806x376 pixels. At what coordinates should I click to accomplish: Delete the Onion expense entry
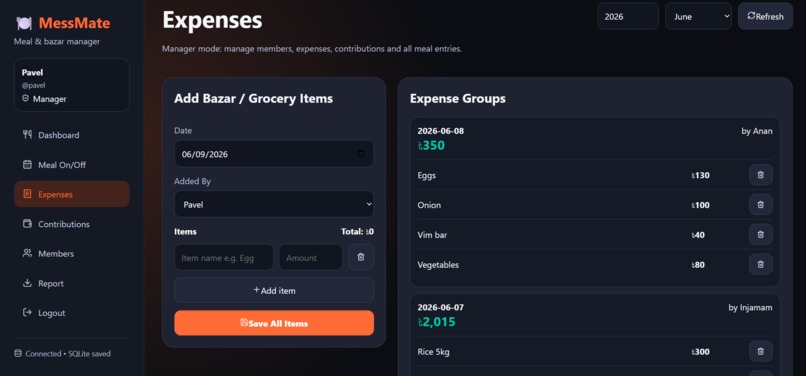click(x=761, y=205)
